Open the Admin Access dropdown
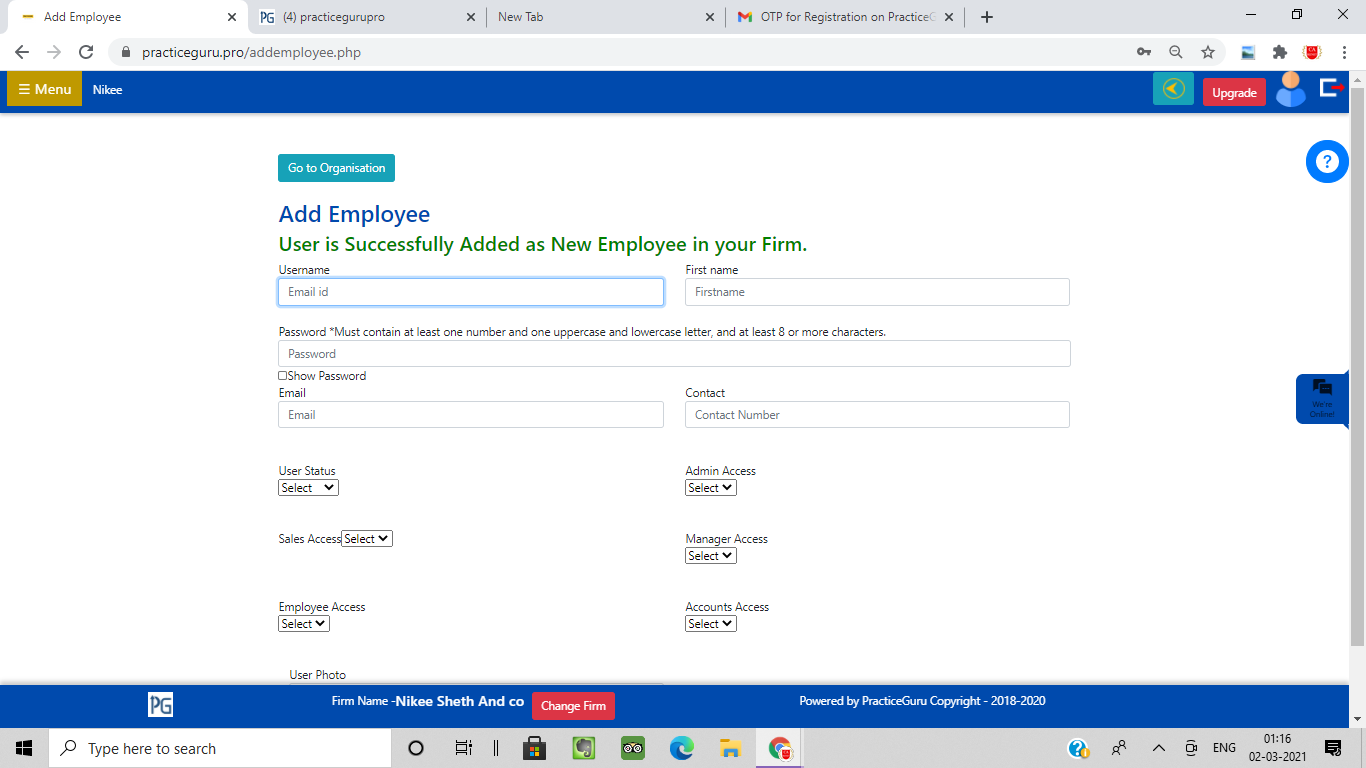 pyautogui.click(x=711, y=488)
